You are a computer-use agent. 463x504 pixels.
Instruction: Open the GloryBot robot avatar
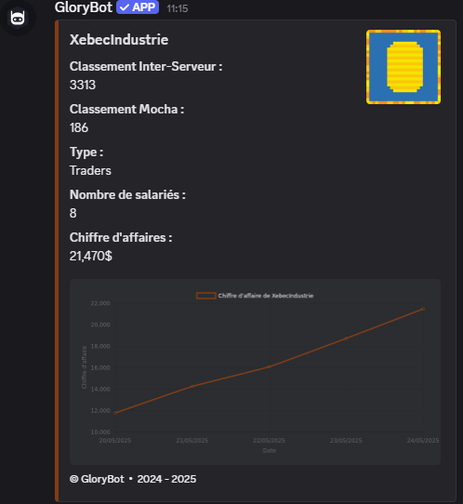tap(17, 17)
